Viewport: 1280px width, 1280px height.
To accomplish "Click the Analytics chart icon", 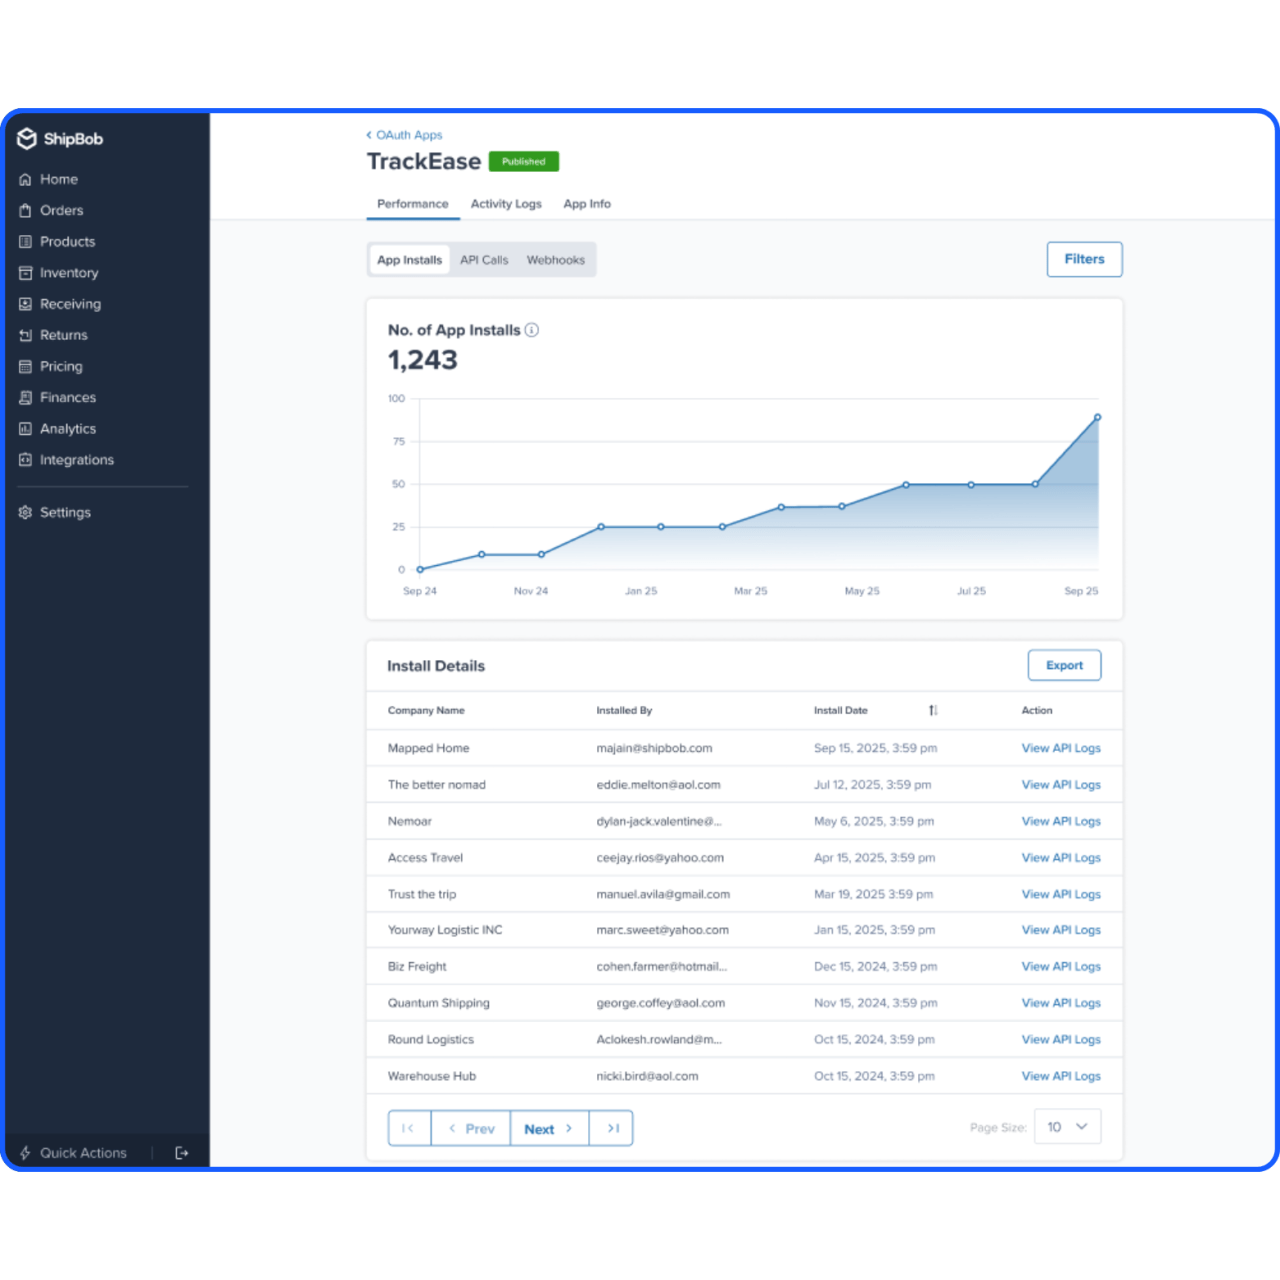I will [x=26, y=429].
